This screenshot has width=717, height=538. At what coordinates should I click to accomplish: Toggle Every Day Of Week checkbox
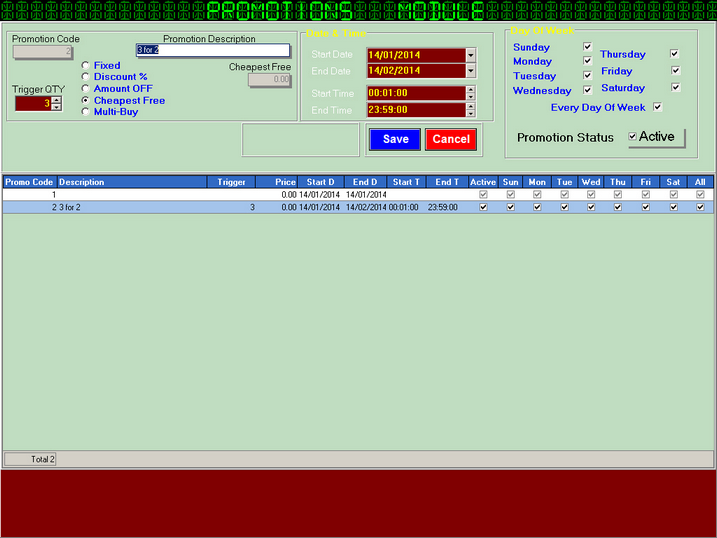click(x=658, y=107)
